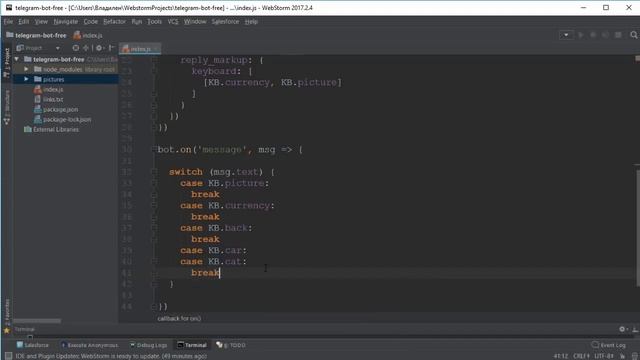Viewport: 640px width, 360px height.
Task: Open the Edit menu
Action: point(24,22)
